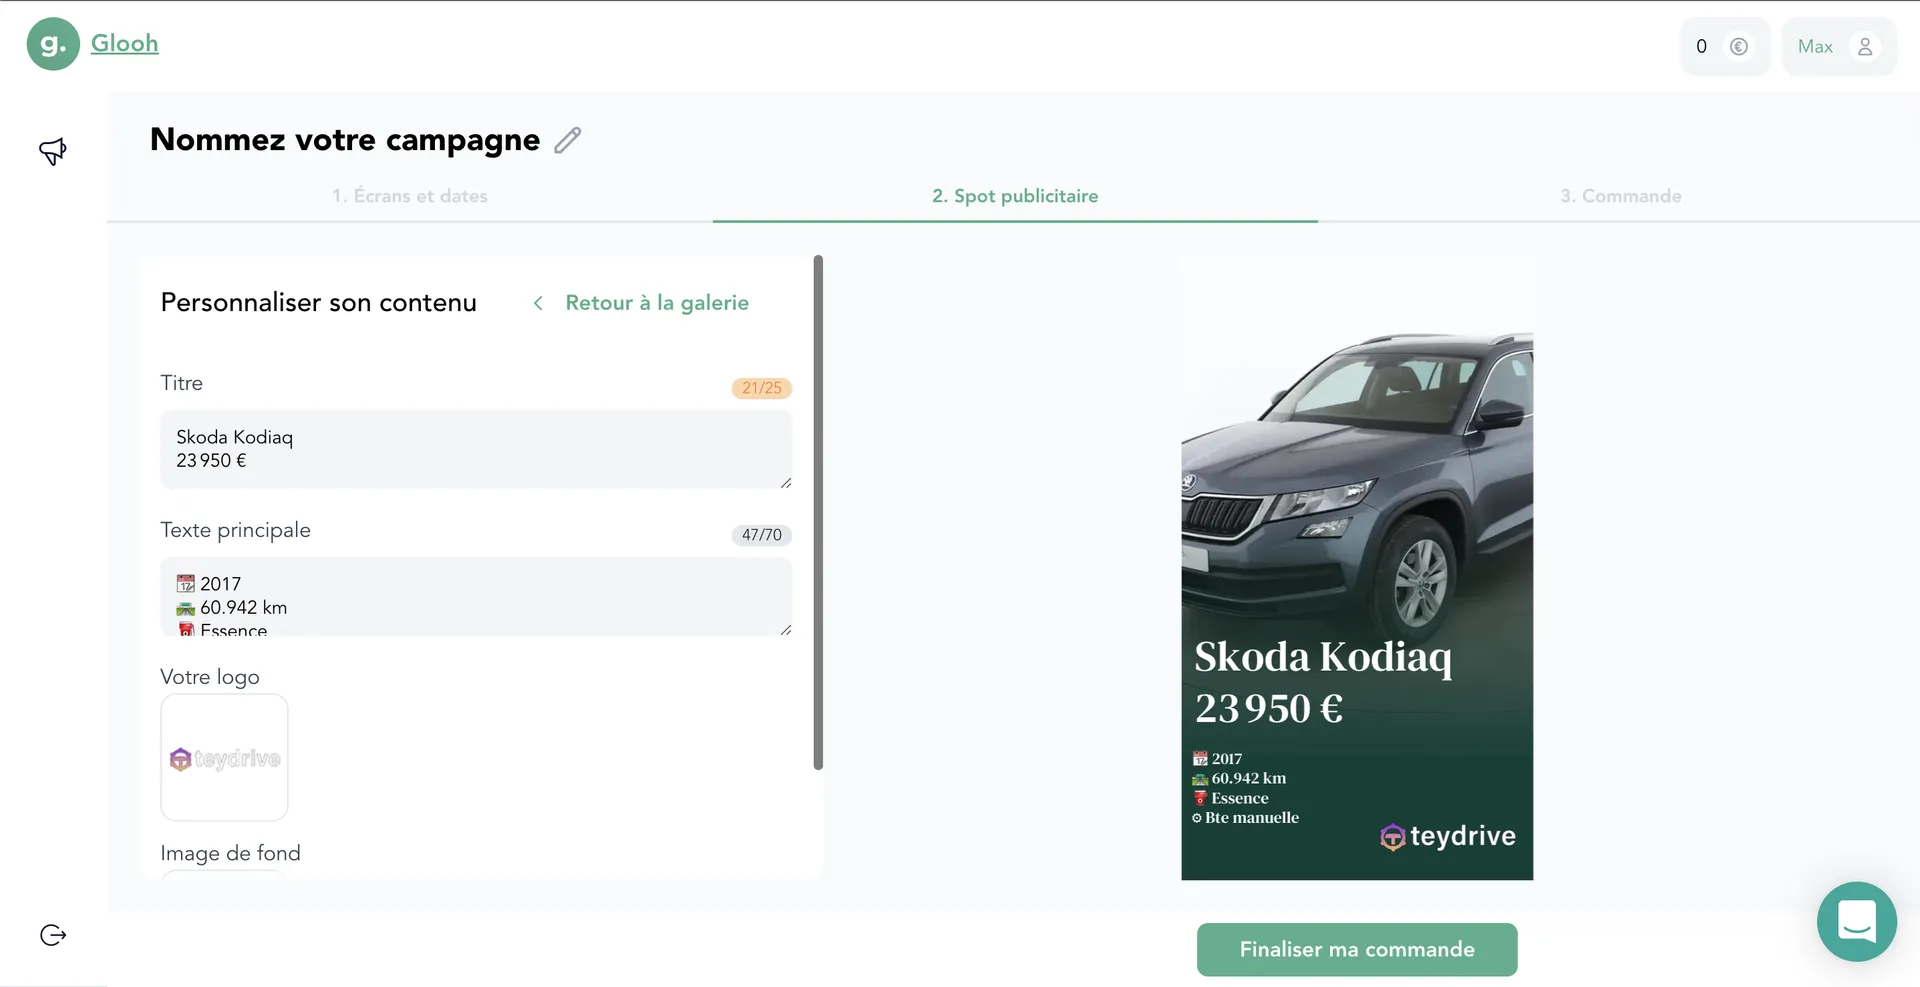Open the chat support bubble
This screenshot has height=987, width=1920.
tap(1857, 921)
